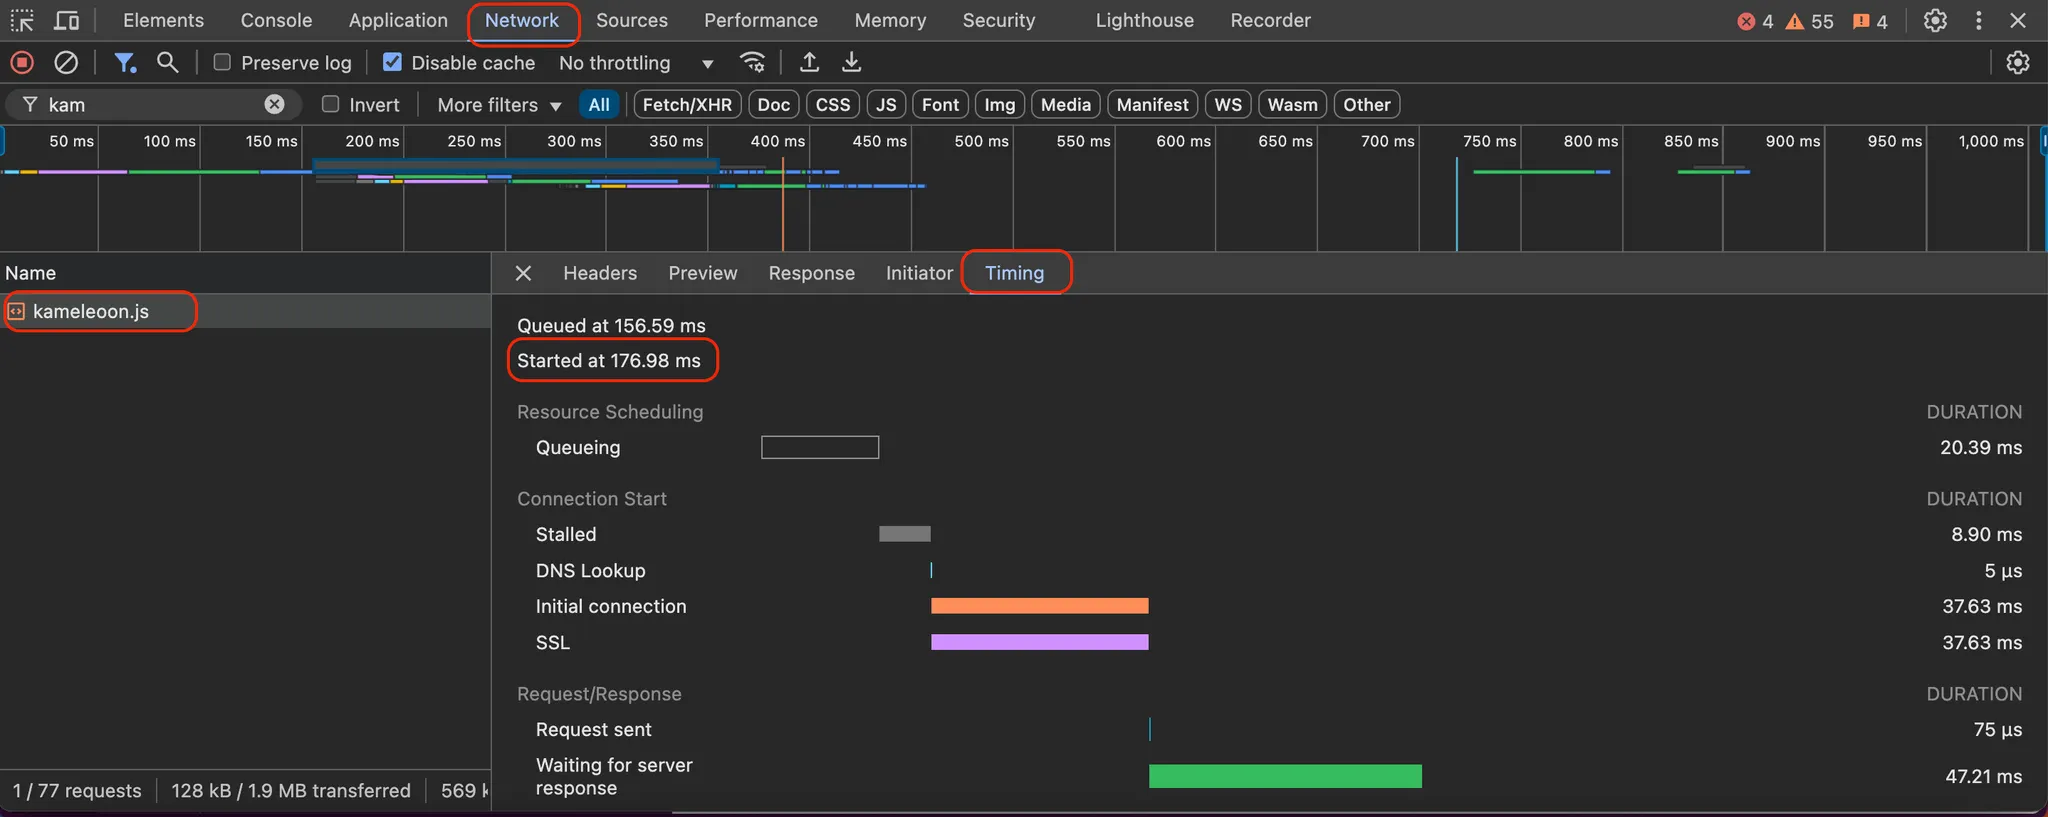The height and width of the screenshot is (817, 2048).
Task: Clear the kam filter text
Action: (x=275, y=105)
